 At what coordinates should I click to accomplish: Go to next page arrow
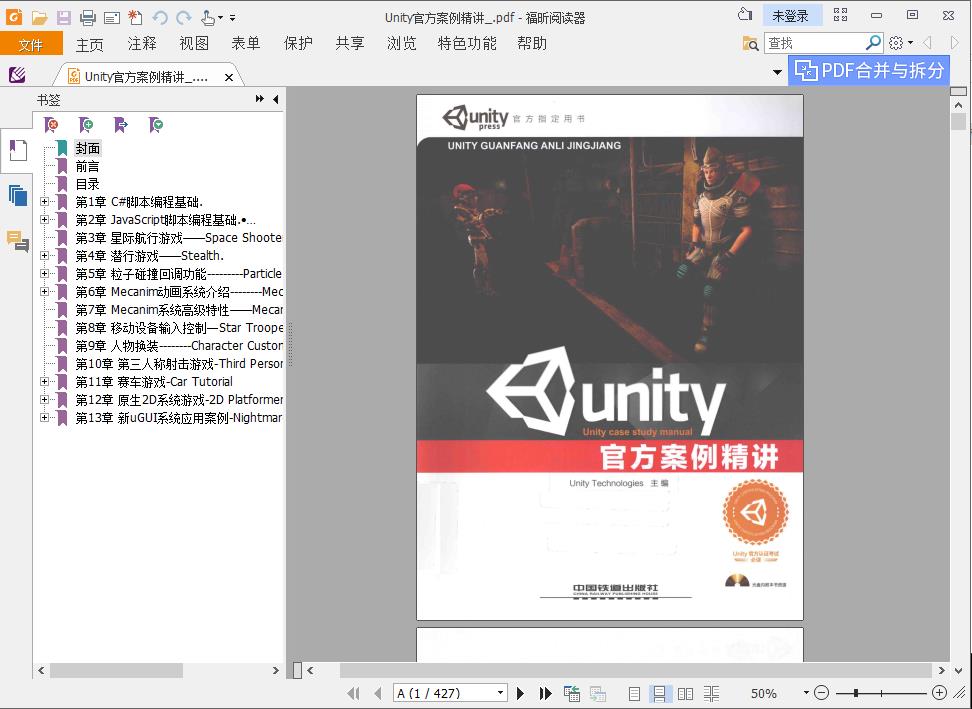pos(521,694)
